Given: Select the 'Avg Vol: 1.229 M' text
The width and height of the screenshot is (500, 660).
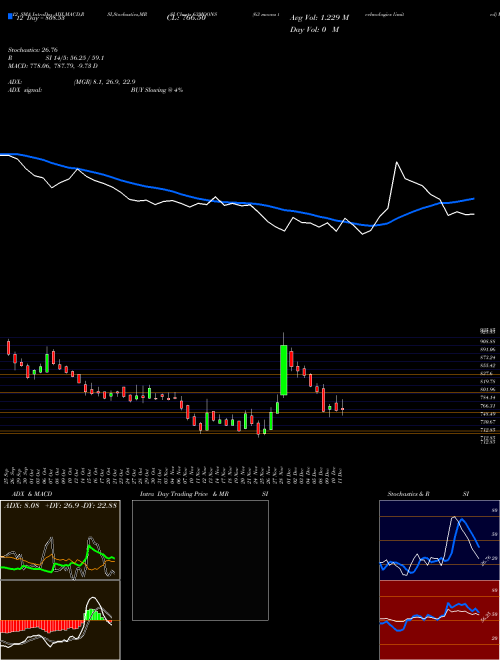Looking at the screenshot, I should pyautogui.click(x=319, y=18).
